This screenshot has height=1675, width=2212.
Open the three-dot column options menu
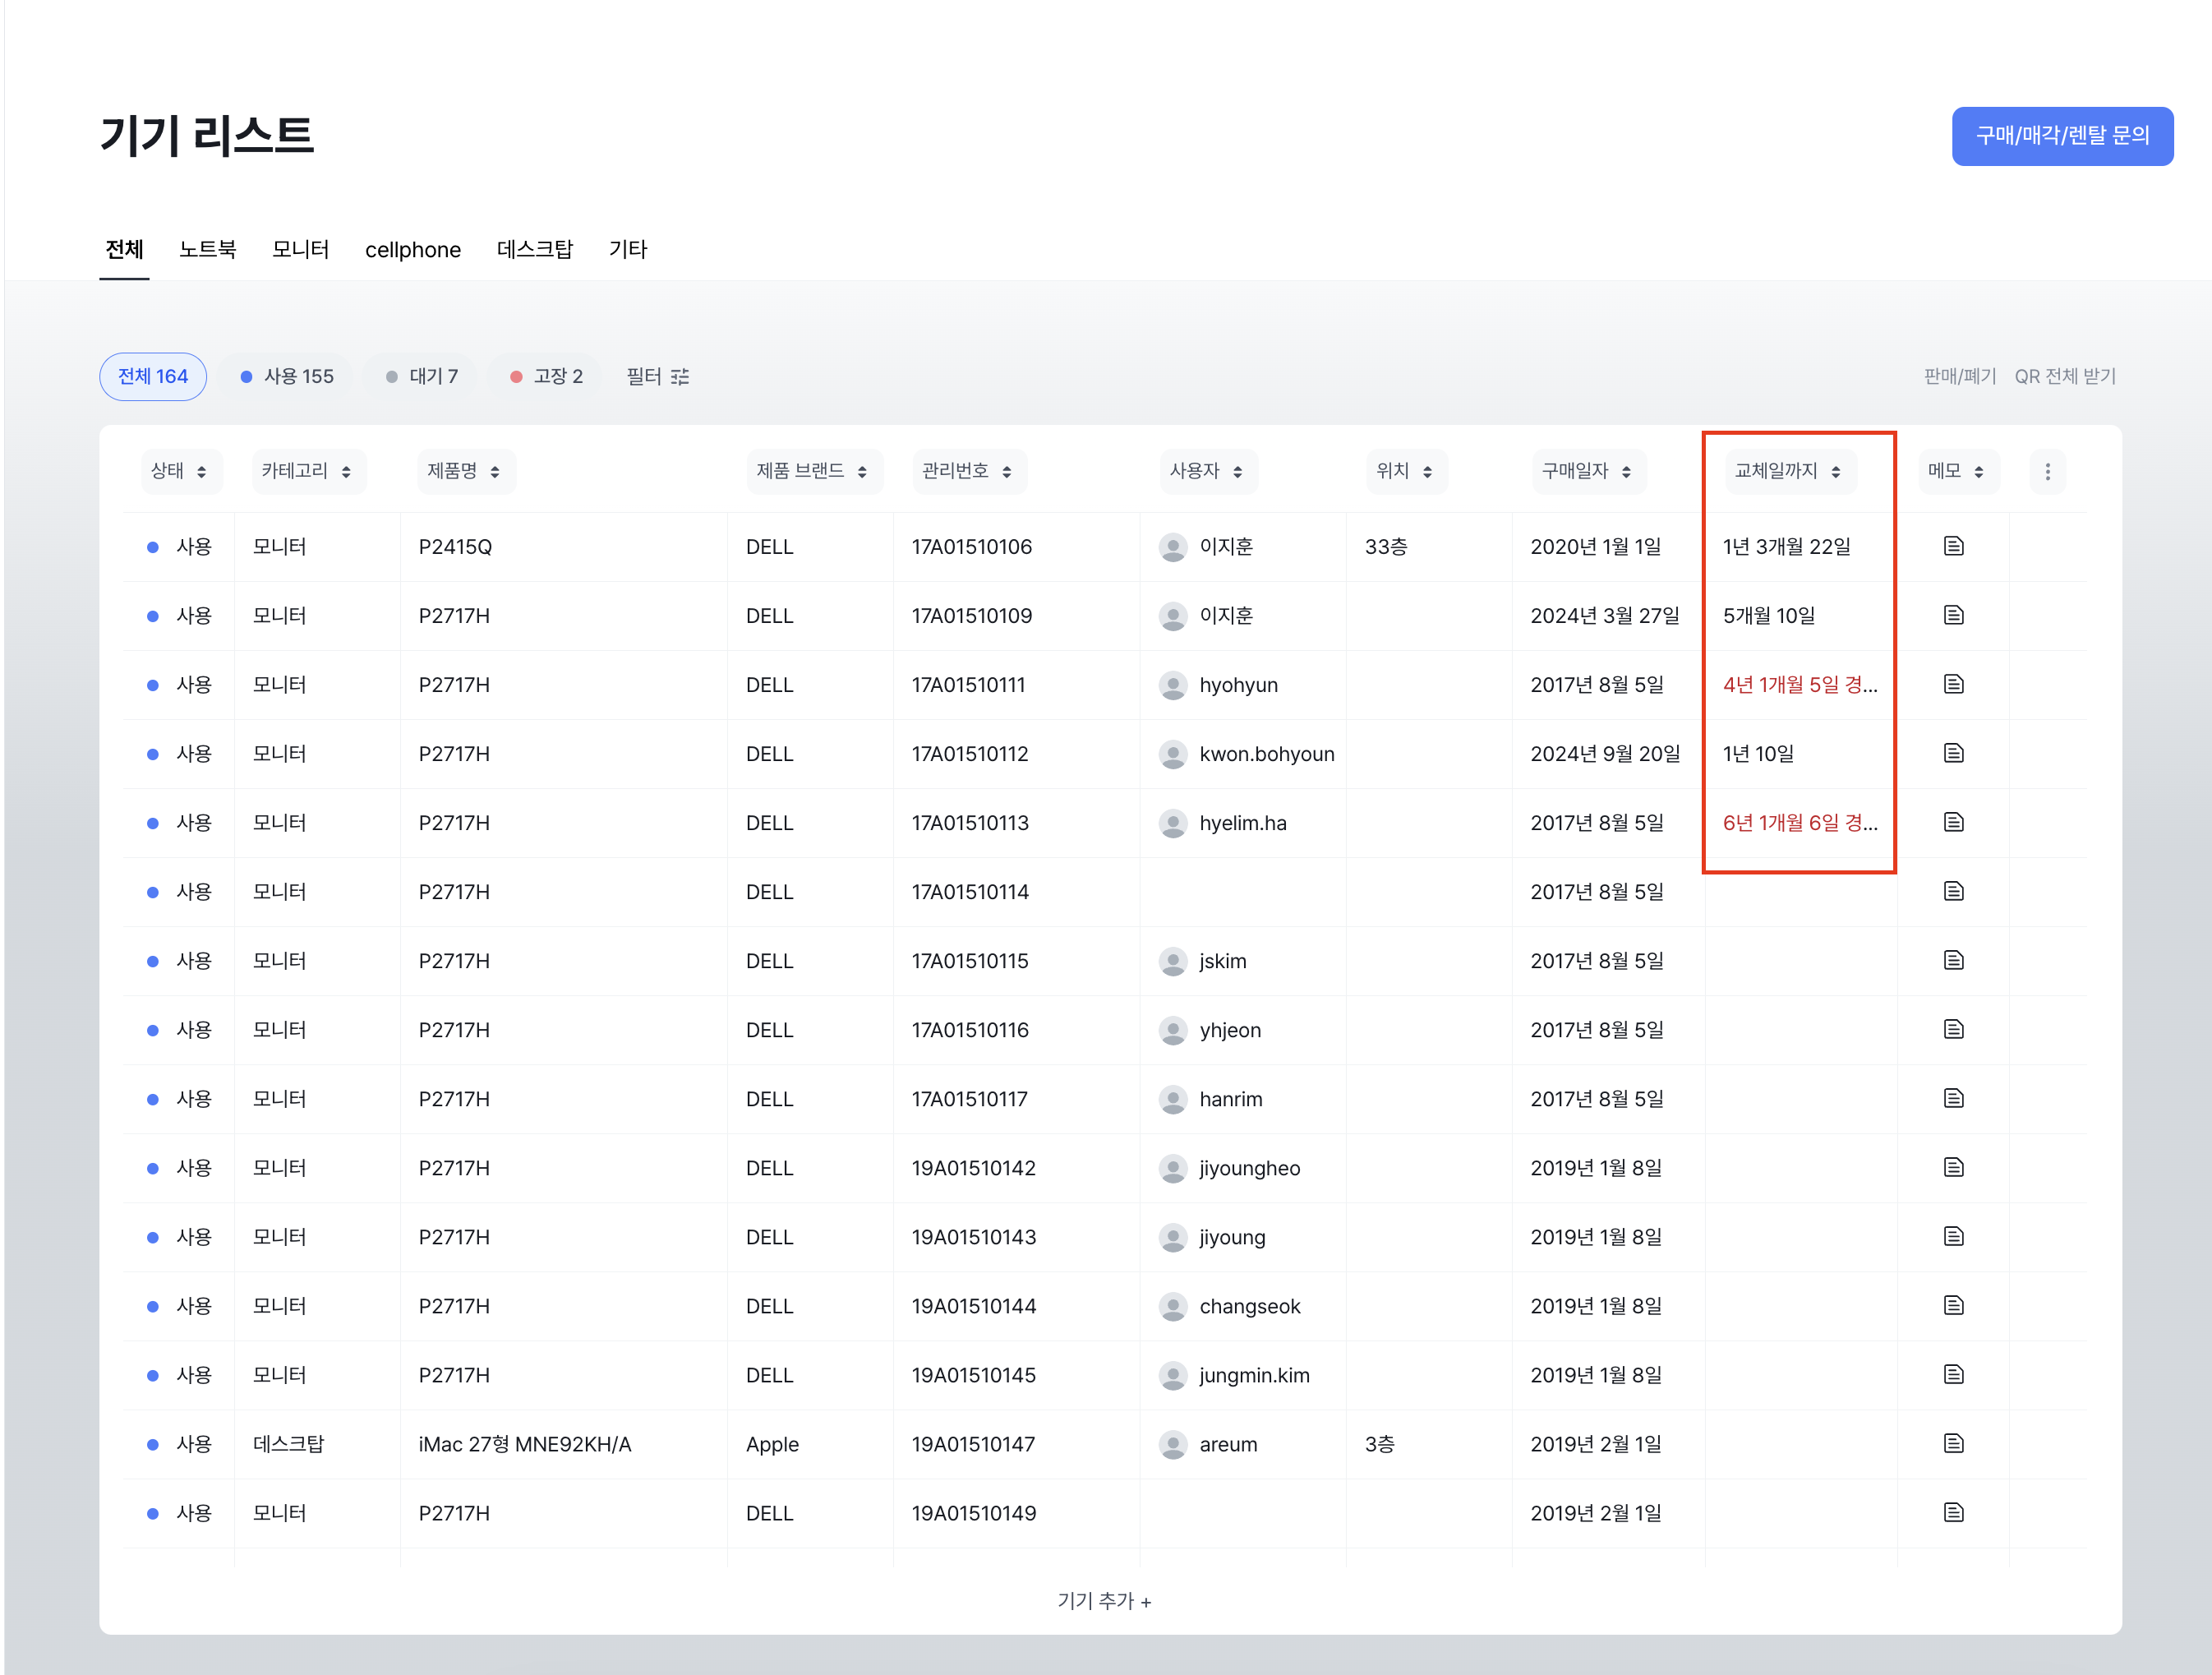pyautogui.click(x=2047, y=471)
